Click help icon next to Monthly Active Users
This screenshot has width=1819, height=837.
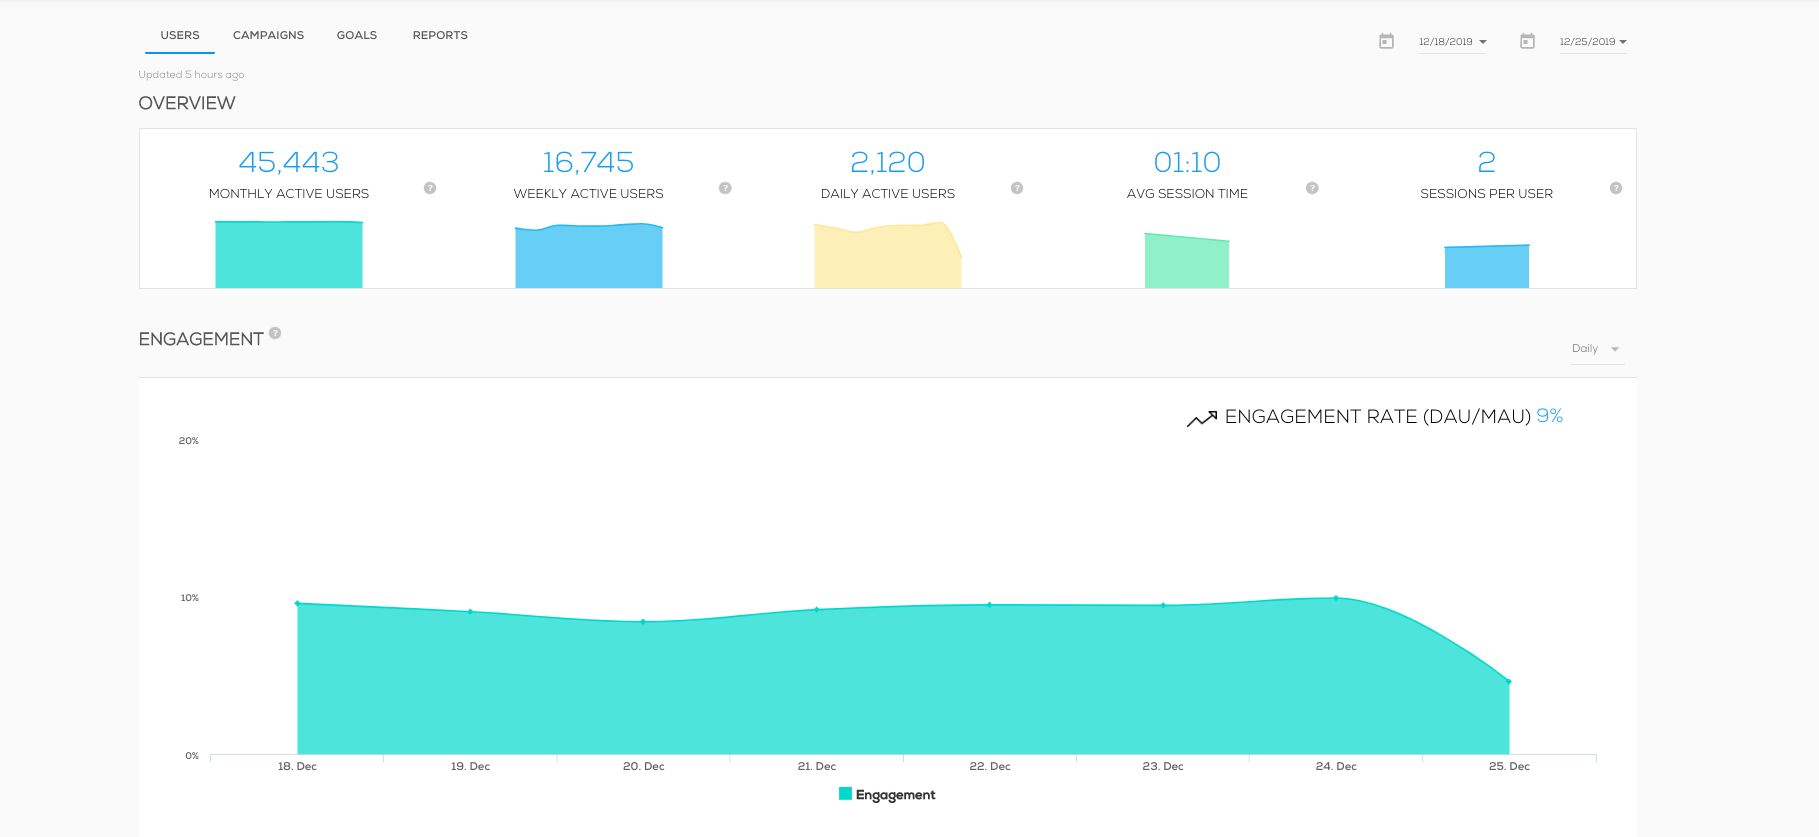tap(430, 188)
